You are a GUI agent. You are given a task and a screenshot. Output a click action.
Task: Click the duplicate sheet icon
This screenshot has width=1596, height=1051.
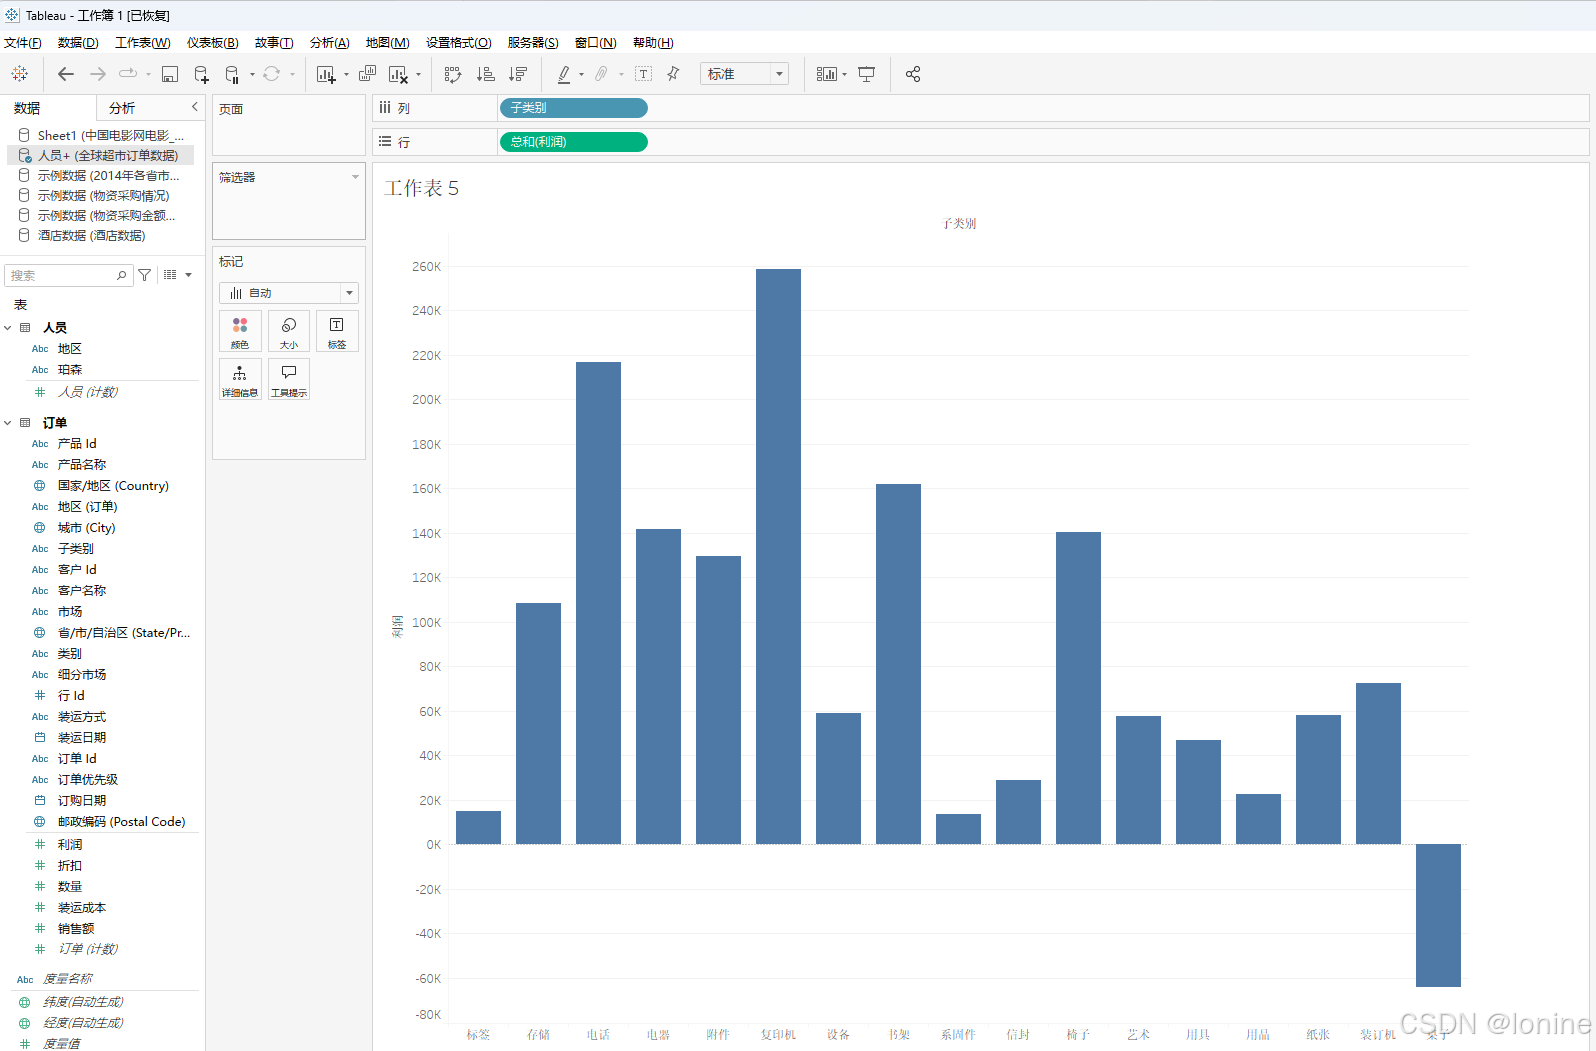pyautogui.click(x=368, y=74)
